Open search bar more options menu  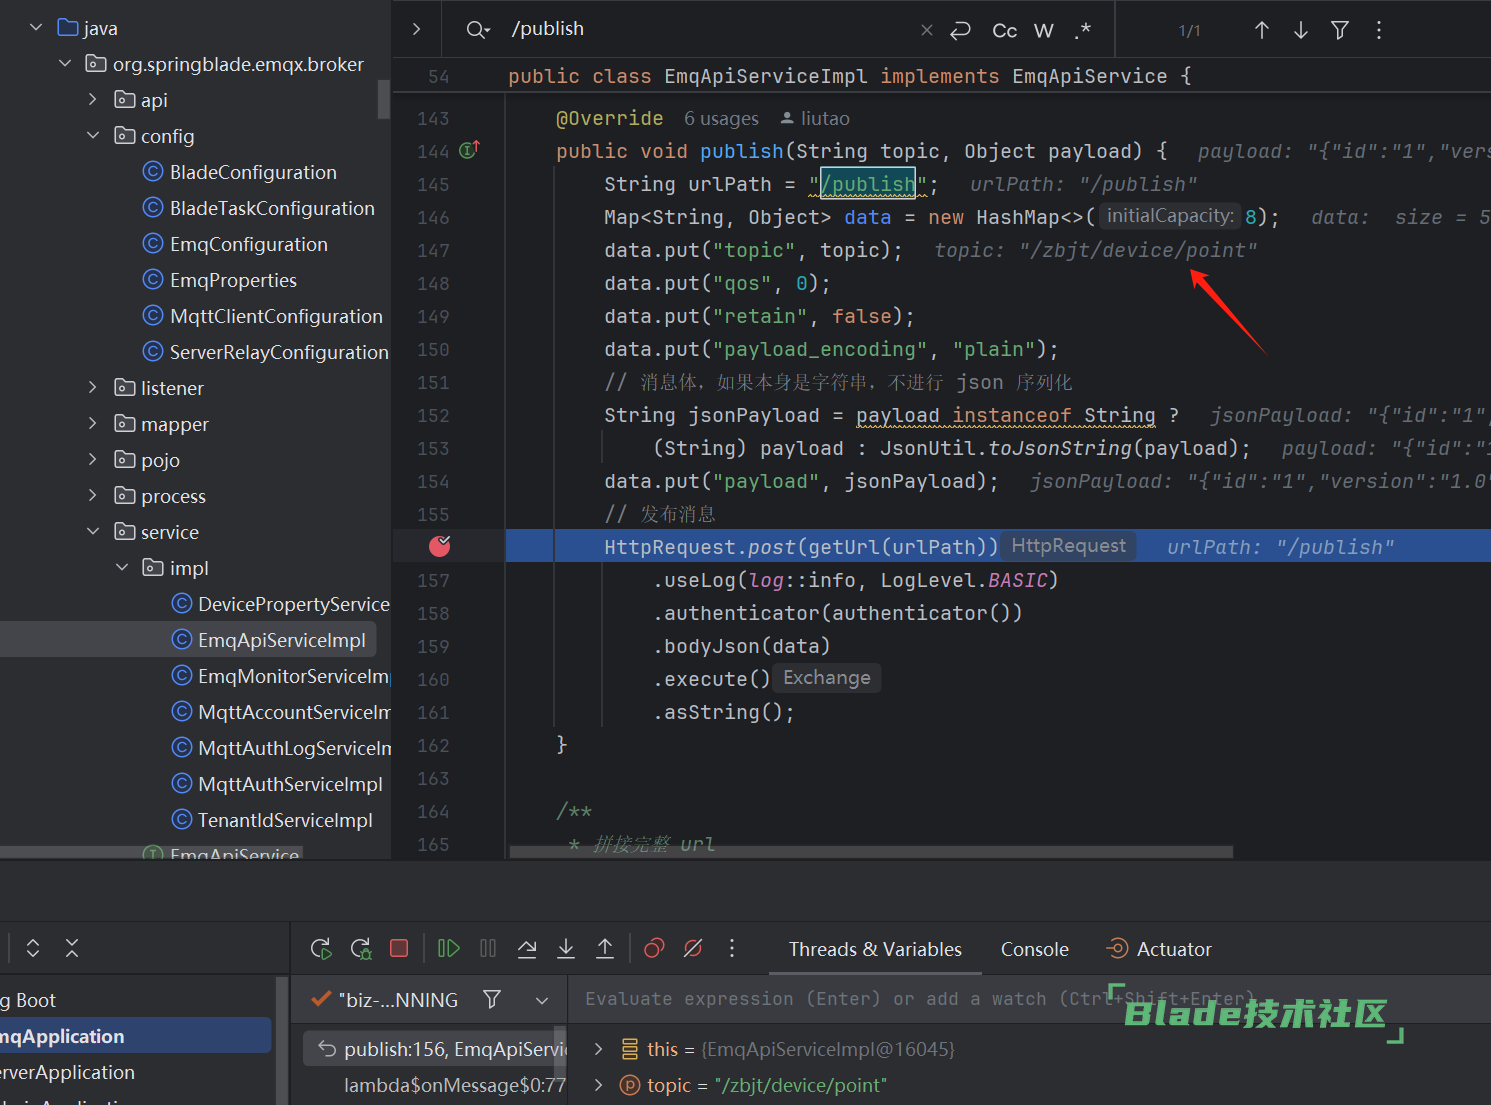(1379, 30)
